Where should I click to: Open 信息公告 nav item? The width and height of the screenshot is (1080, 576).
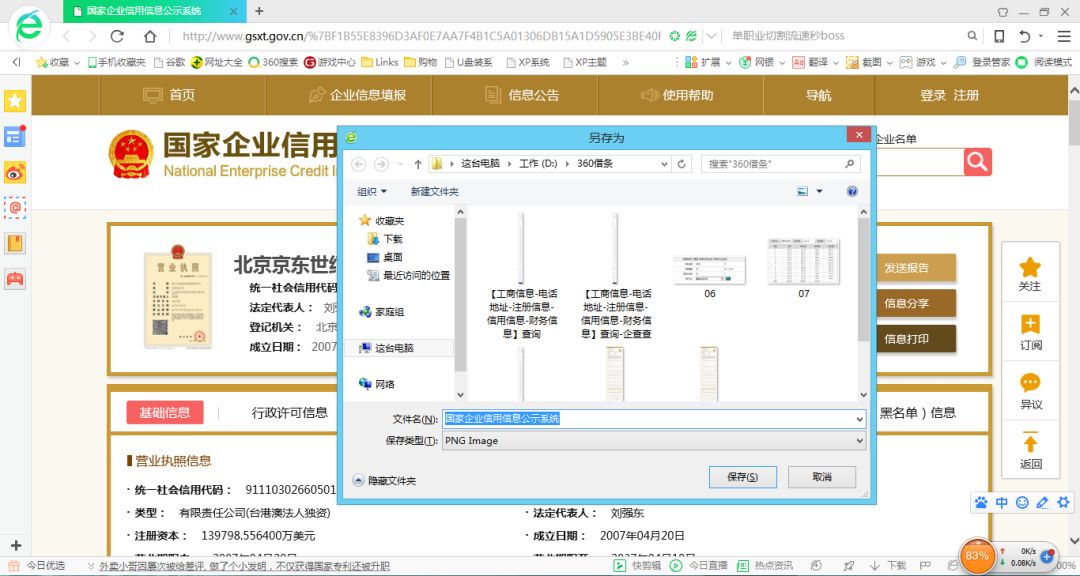click(x=521, y=95)
